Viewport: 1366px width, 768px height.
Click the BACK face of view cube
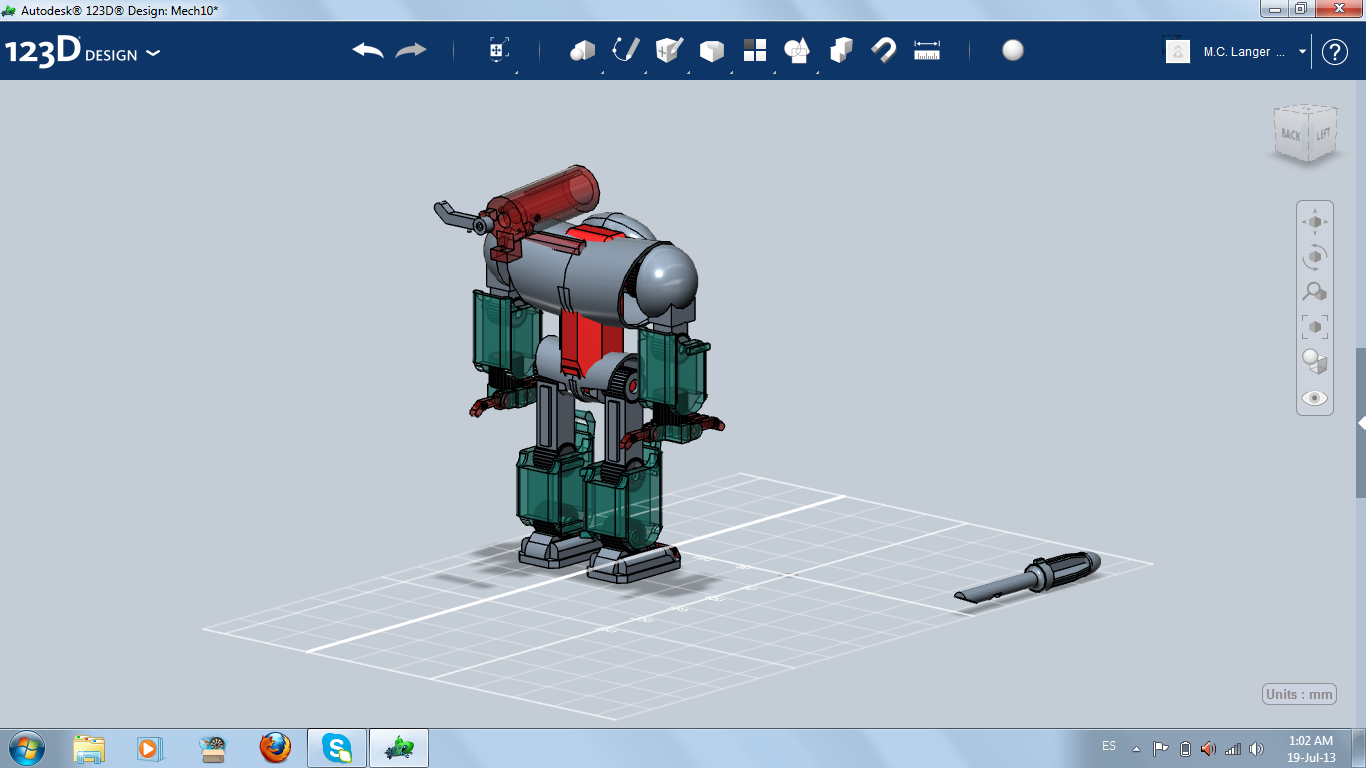[1291, 134]
